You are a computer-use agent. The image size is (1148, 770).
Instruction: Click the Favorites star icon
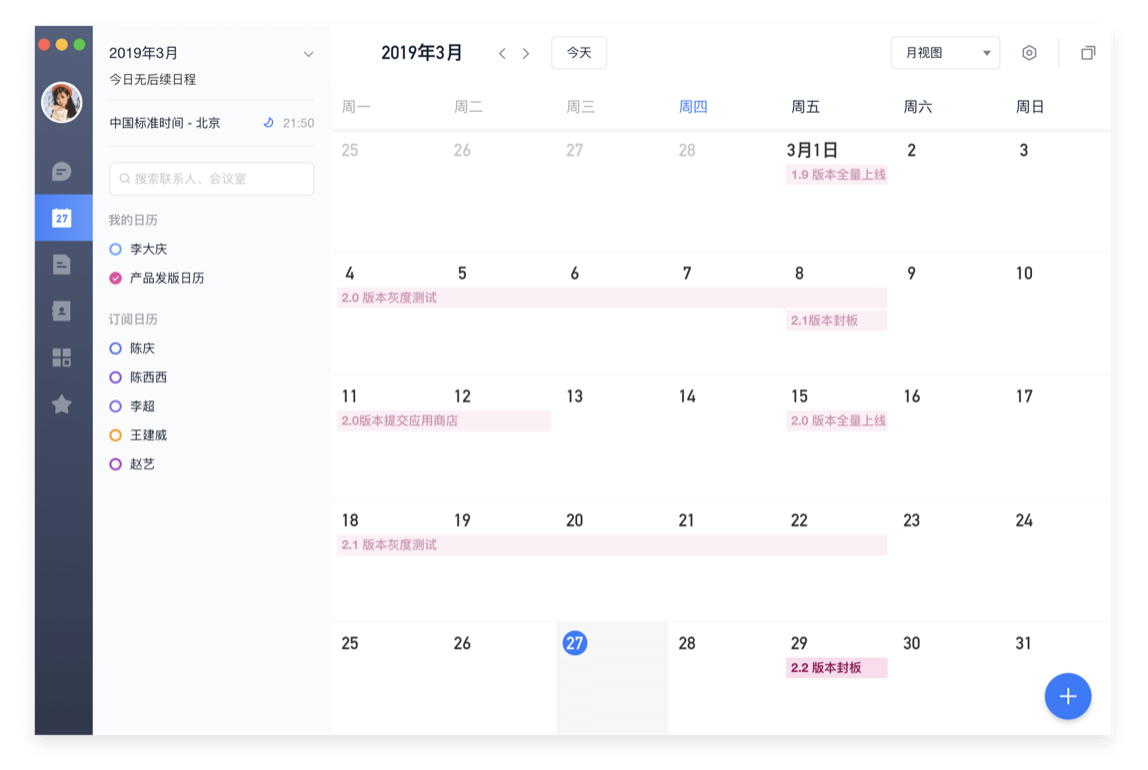[63, 405]
